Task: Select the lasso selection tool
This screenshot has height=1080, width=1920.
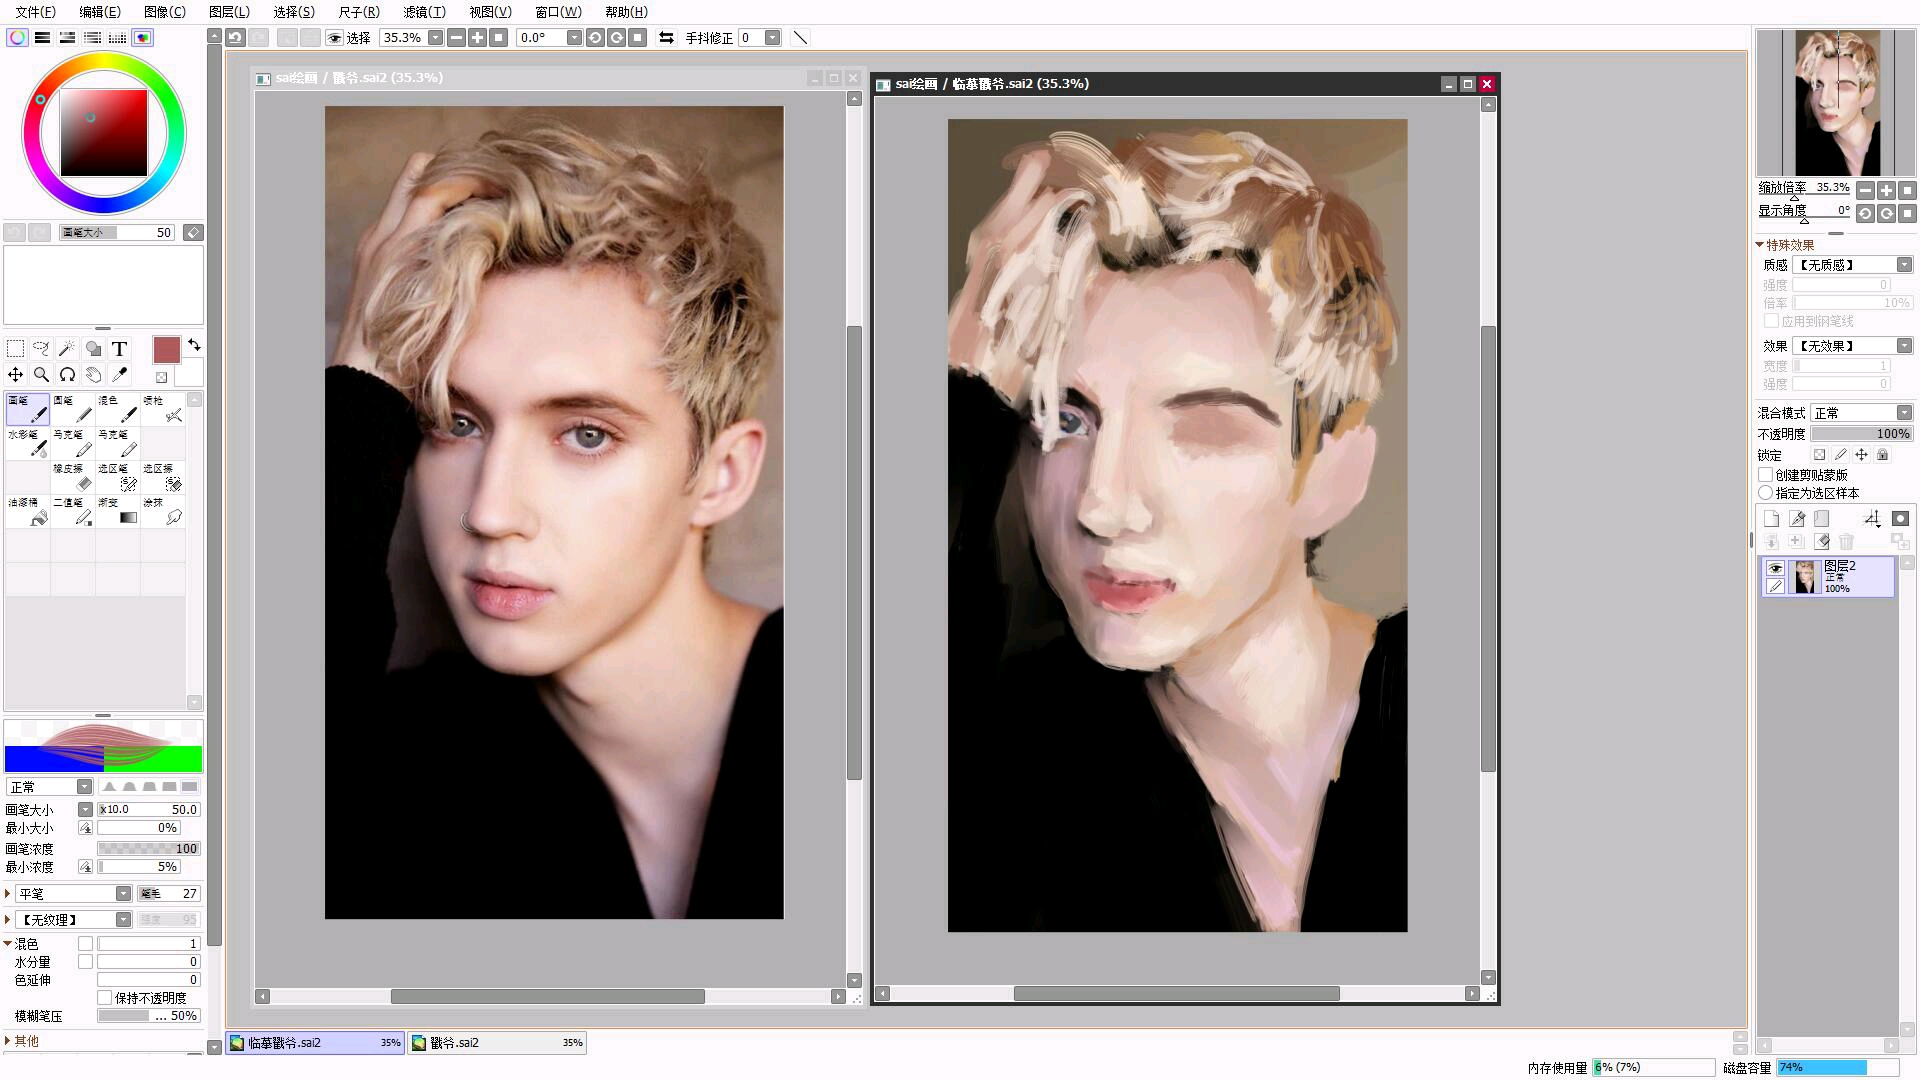Action: [42, 348]
